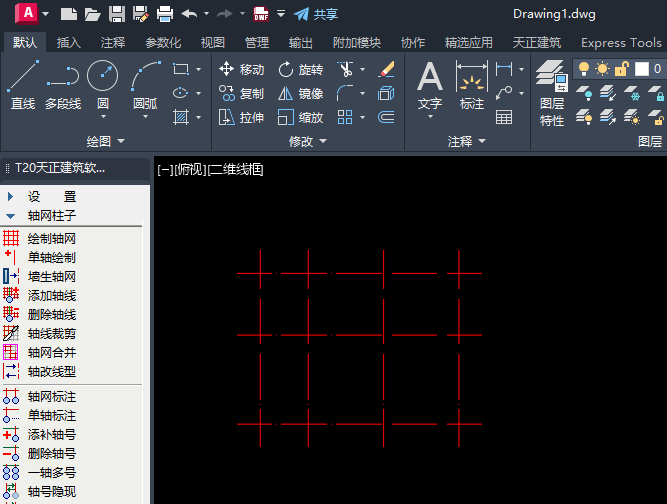Expand the 设置 menu section

tap(11, 197)
